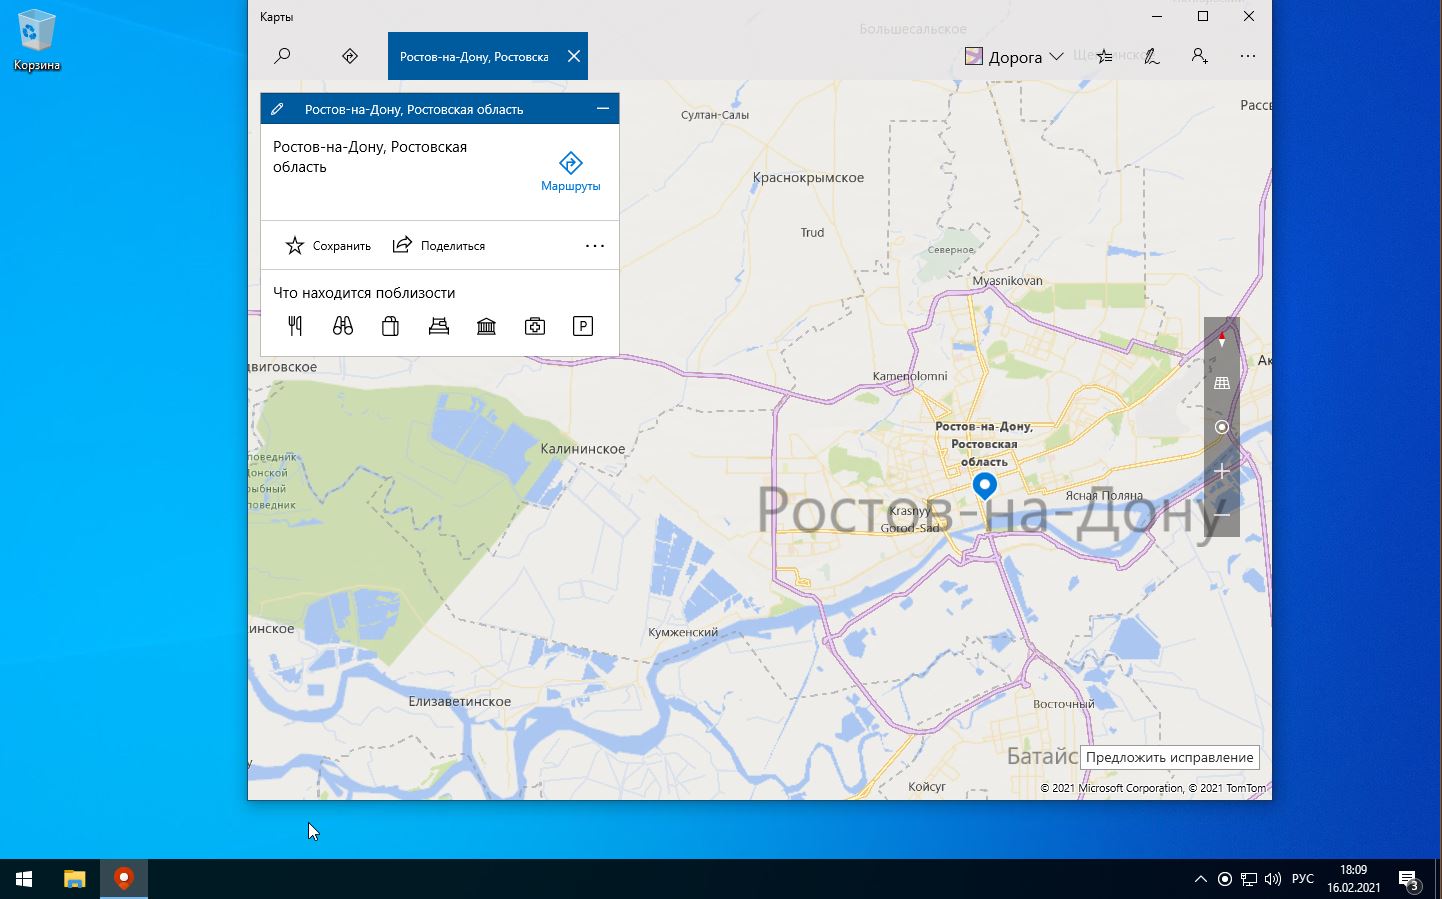Image resolution: width=1442 pixels, height=899 pixels.
Task: Show my location target icon
Action: tap(1221, 427)
